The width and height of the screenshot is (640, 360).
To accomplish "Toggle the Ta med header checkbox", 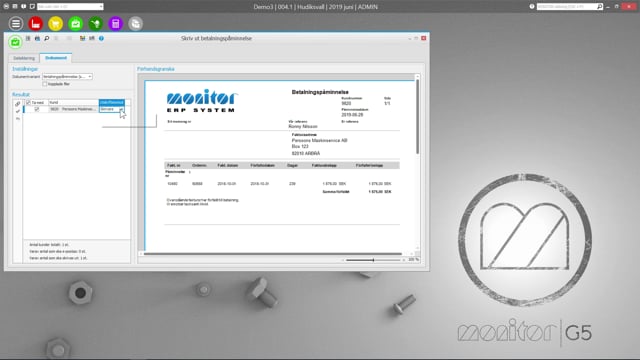I will coord(28,102).
